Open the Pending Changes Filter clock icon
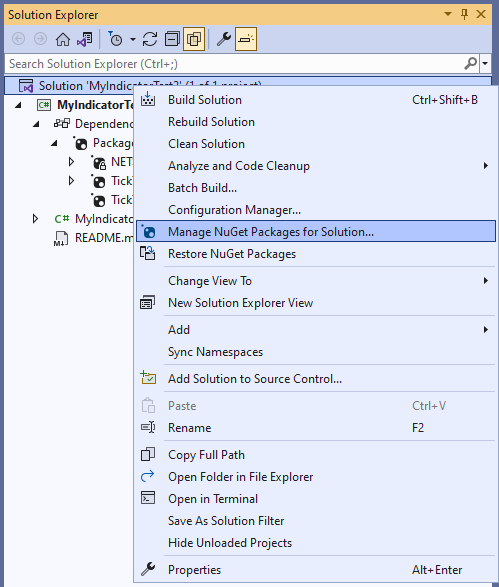This screenshot has height=587, width=499. (x=115, y=39)
